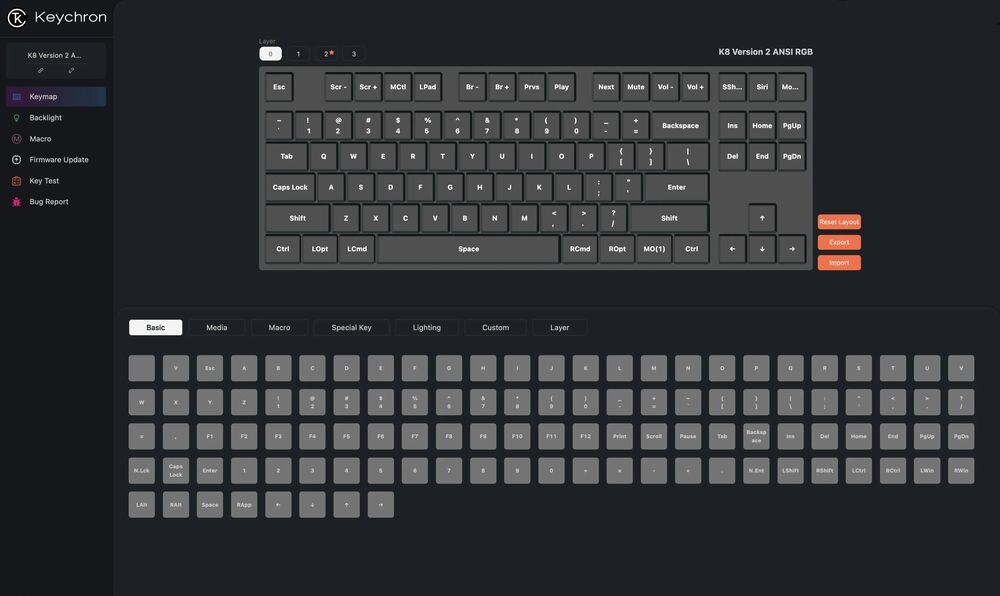Open the Media key category
The width and height of the screenshot is (1000, 596).
pyautogui.click(x=216, y=327)
